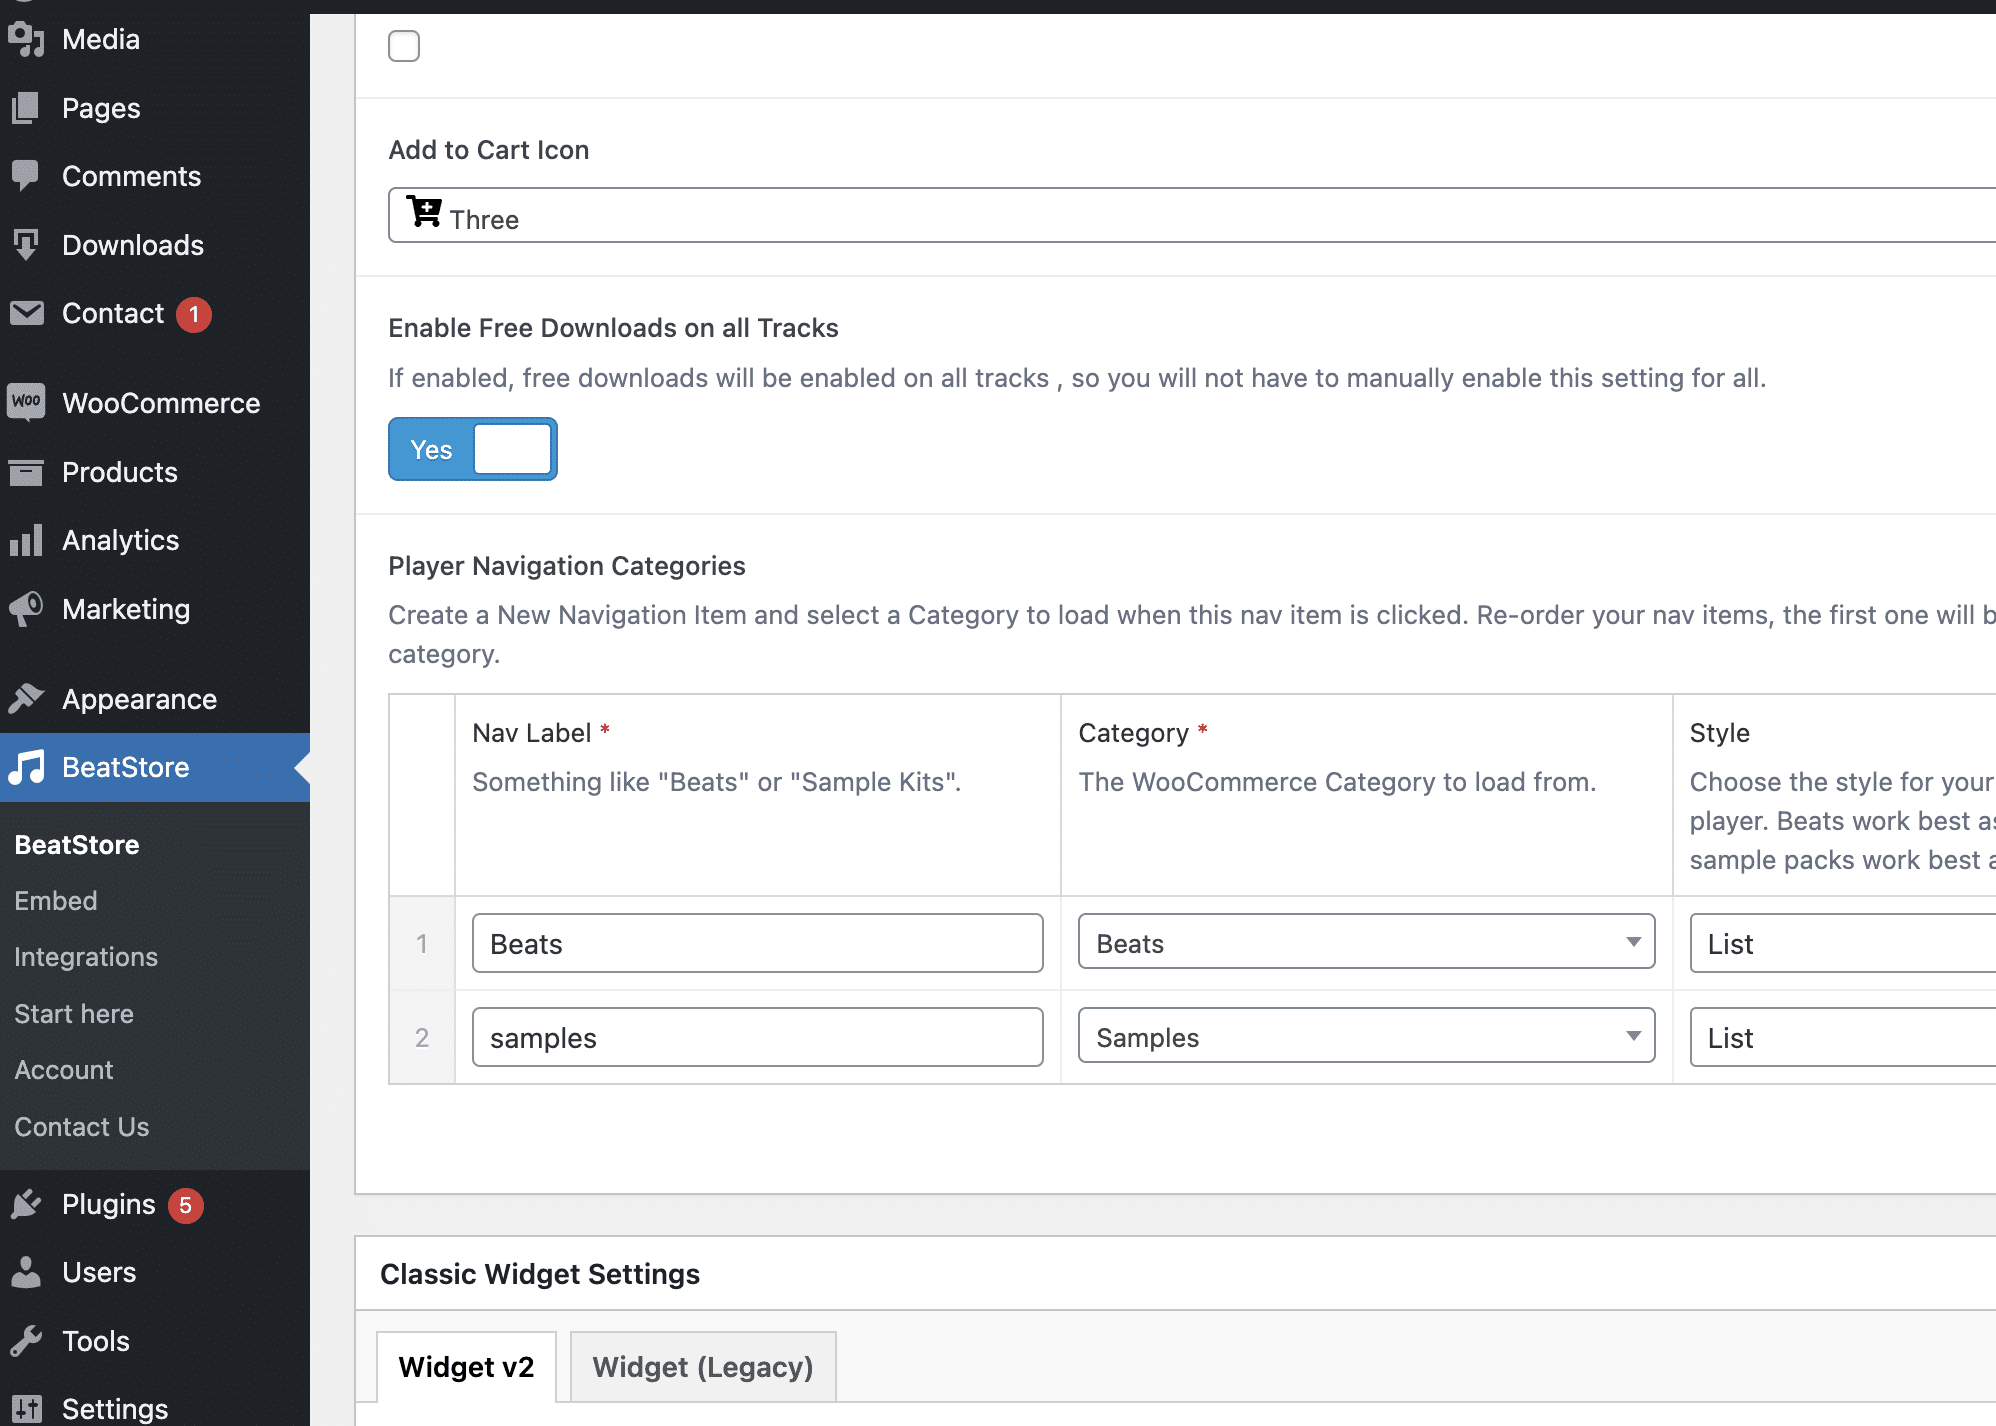Click the Plugins update badge showing 5
Viewport: 1996px width, 1426px height.
coord(186,1205)
